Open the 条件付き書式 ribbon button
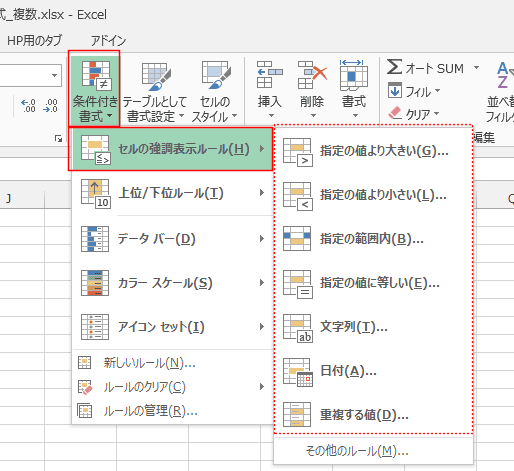This screenshot has height=471, width=514. pos(94,89)
